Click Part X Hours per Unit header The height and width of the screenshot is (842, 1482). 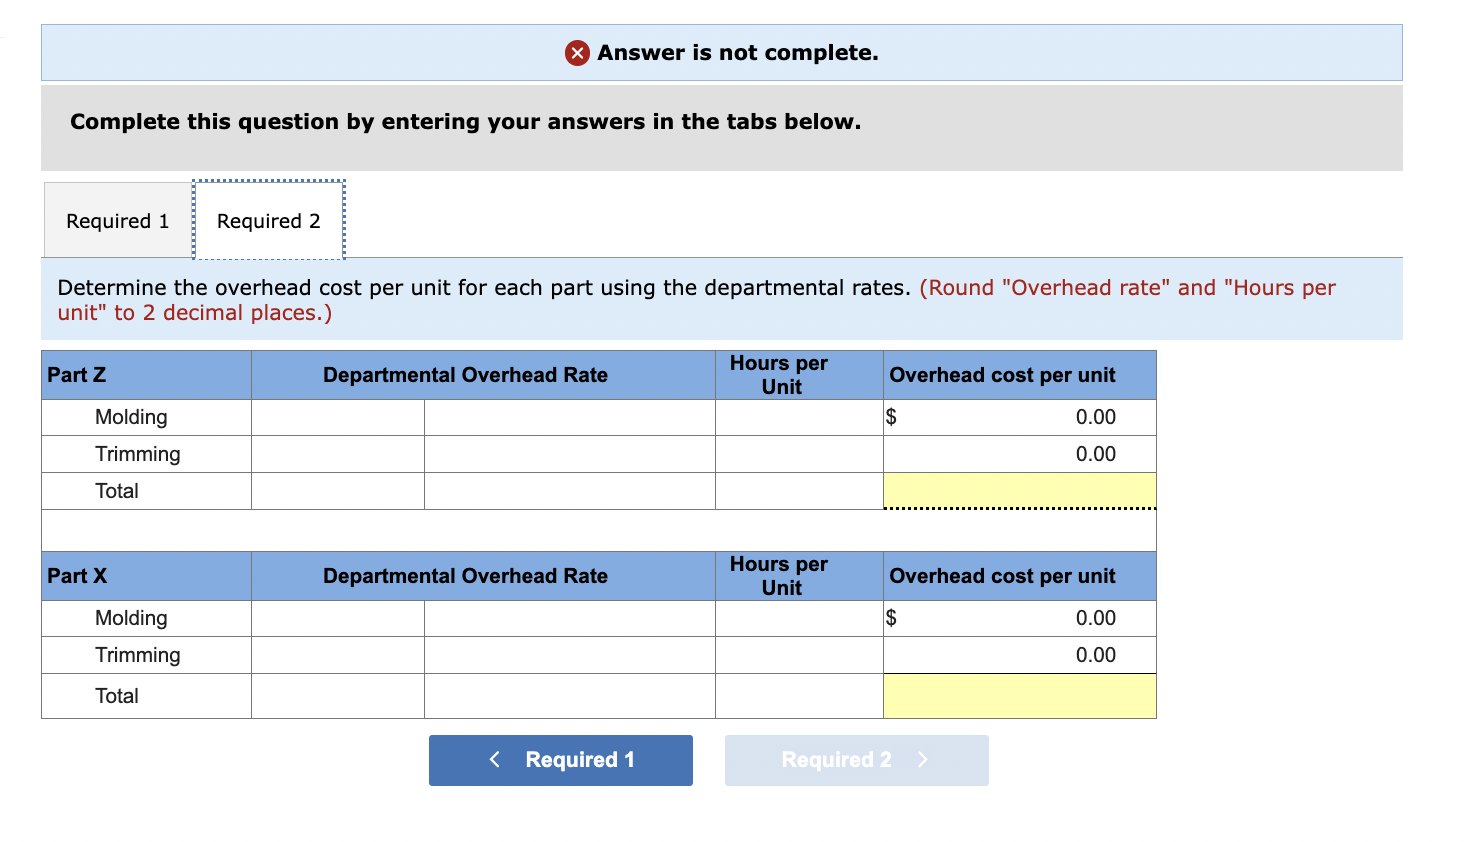(x=779, y=576)
